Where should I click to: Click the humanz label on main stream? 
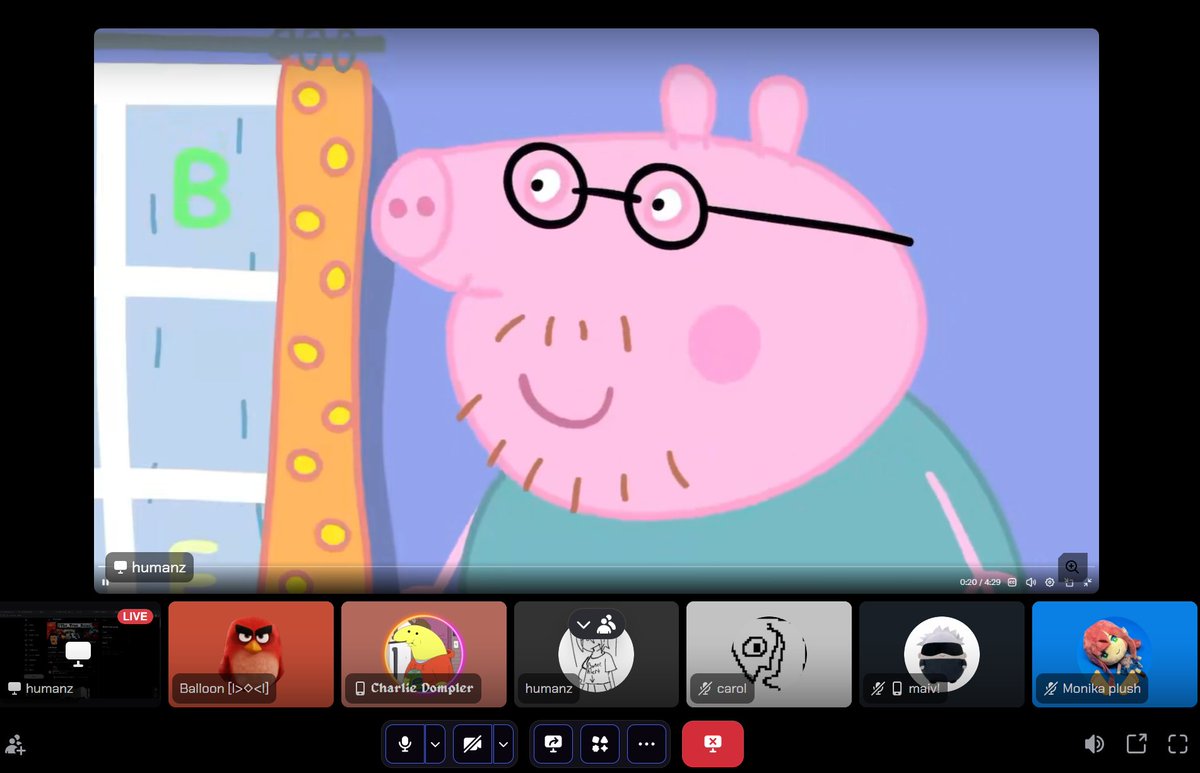point(150,568)
